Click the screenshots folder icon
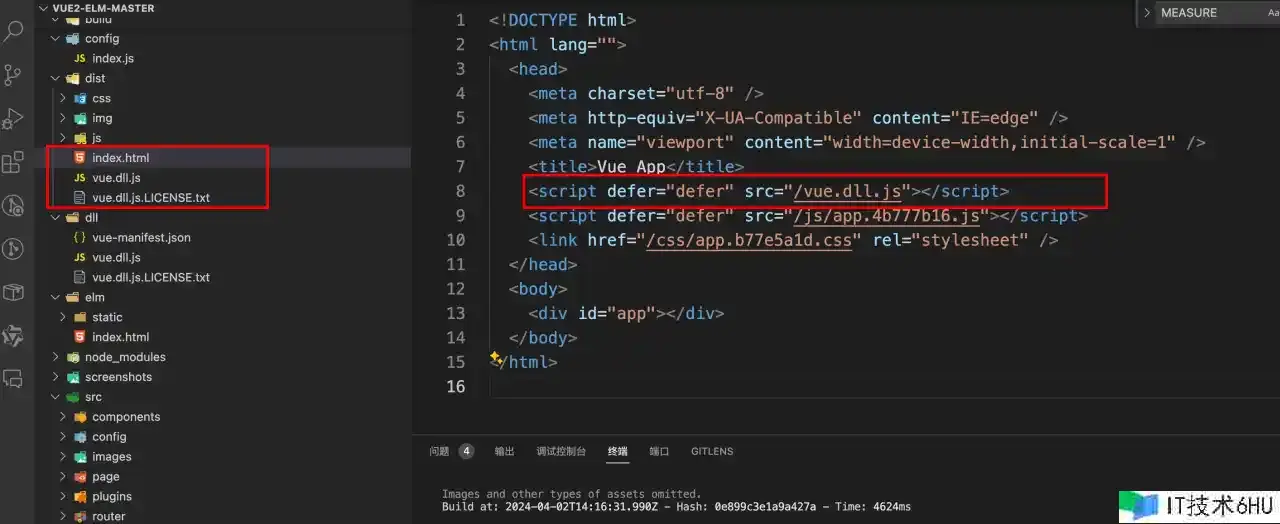 pyautogui.click(x=75, y=377)
